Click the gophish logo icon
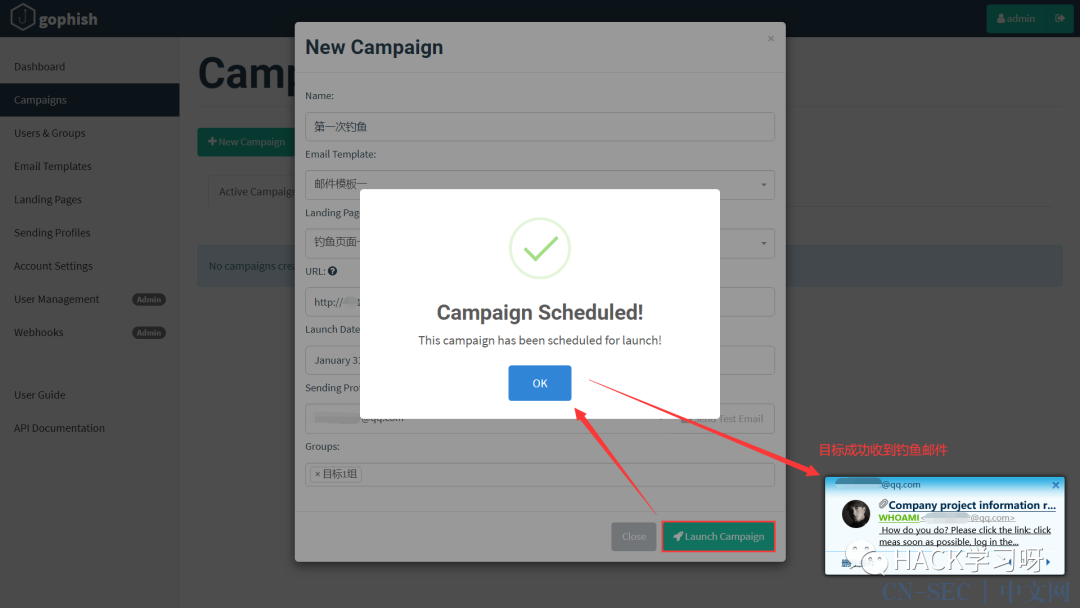 [22, 19]
